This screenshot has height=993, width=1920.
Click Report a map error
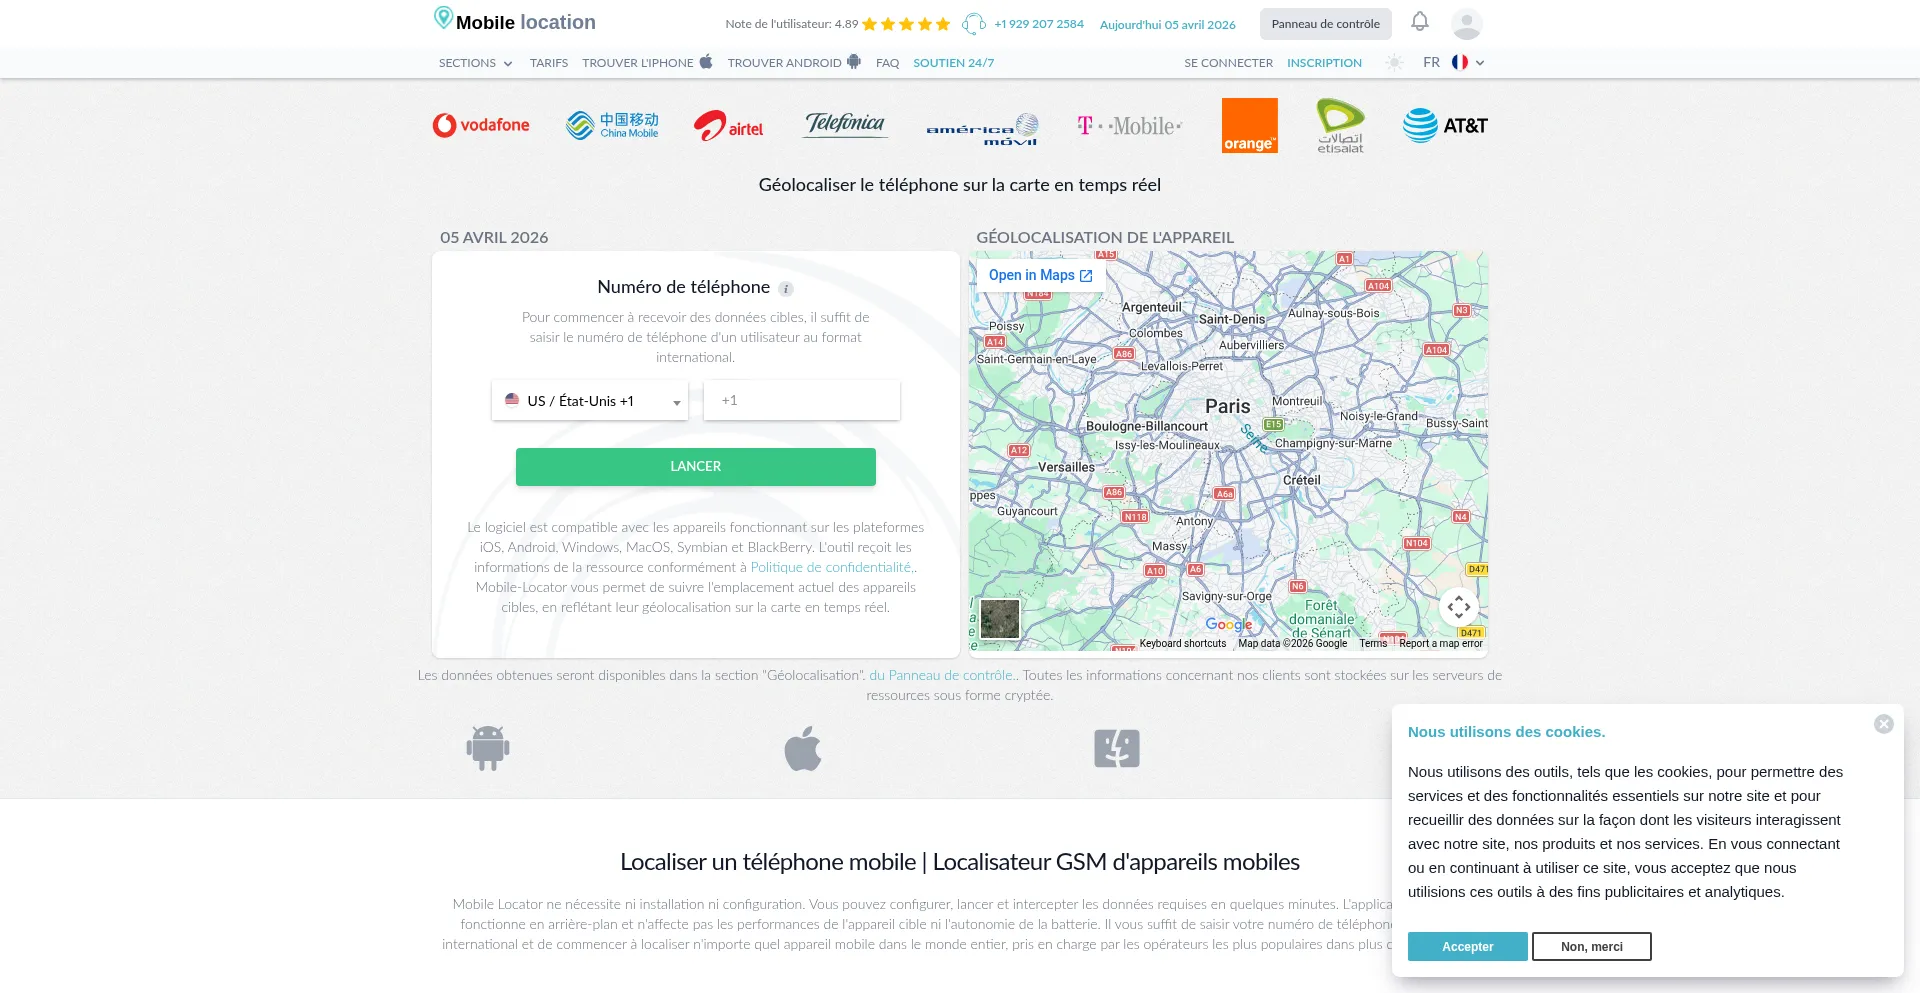1441,643
